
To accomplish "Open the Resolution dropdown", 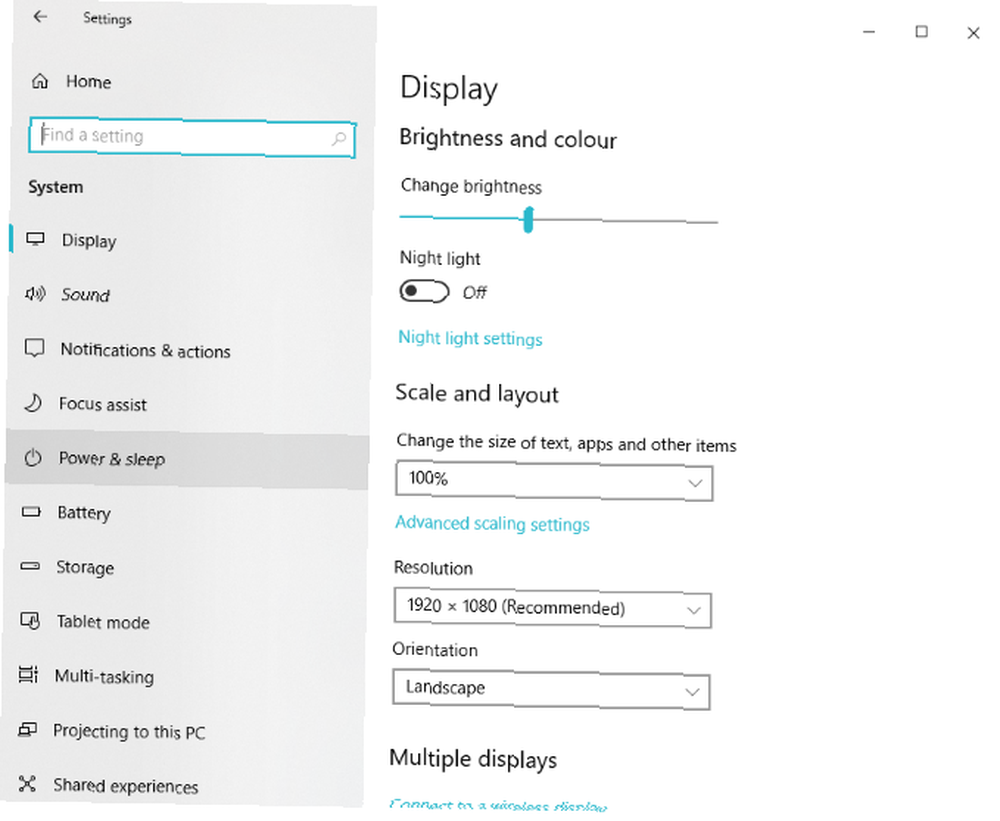I will tap(552, 608).
